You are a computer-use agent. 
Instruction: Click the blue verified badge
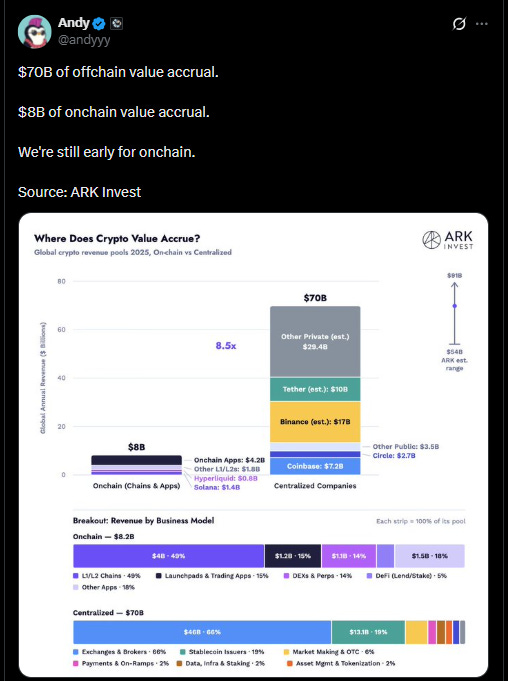[x=99, y=23]
